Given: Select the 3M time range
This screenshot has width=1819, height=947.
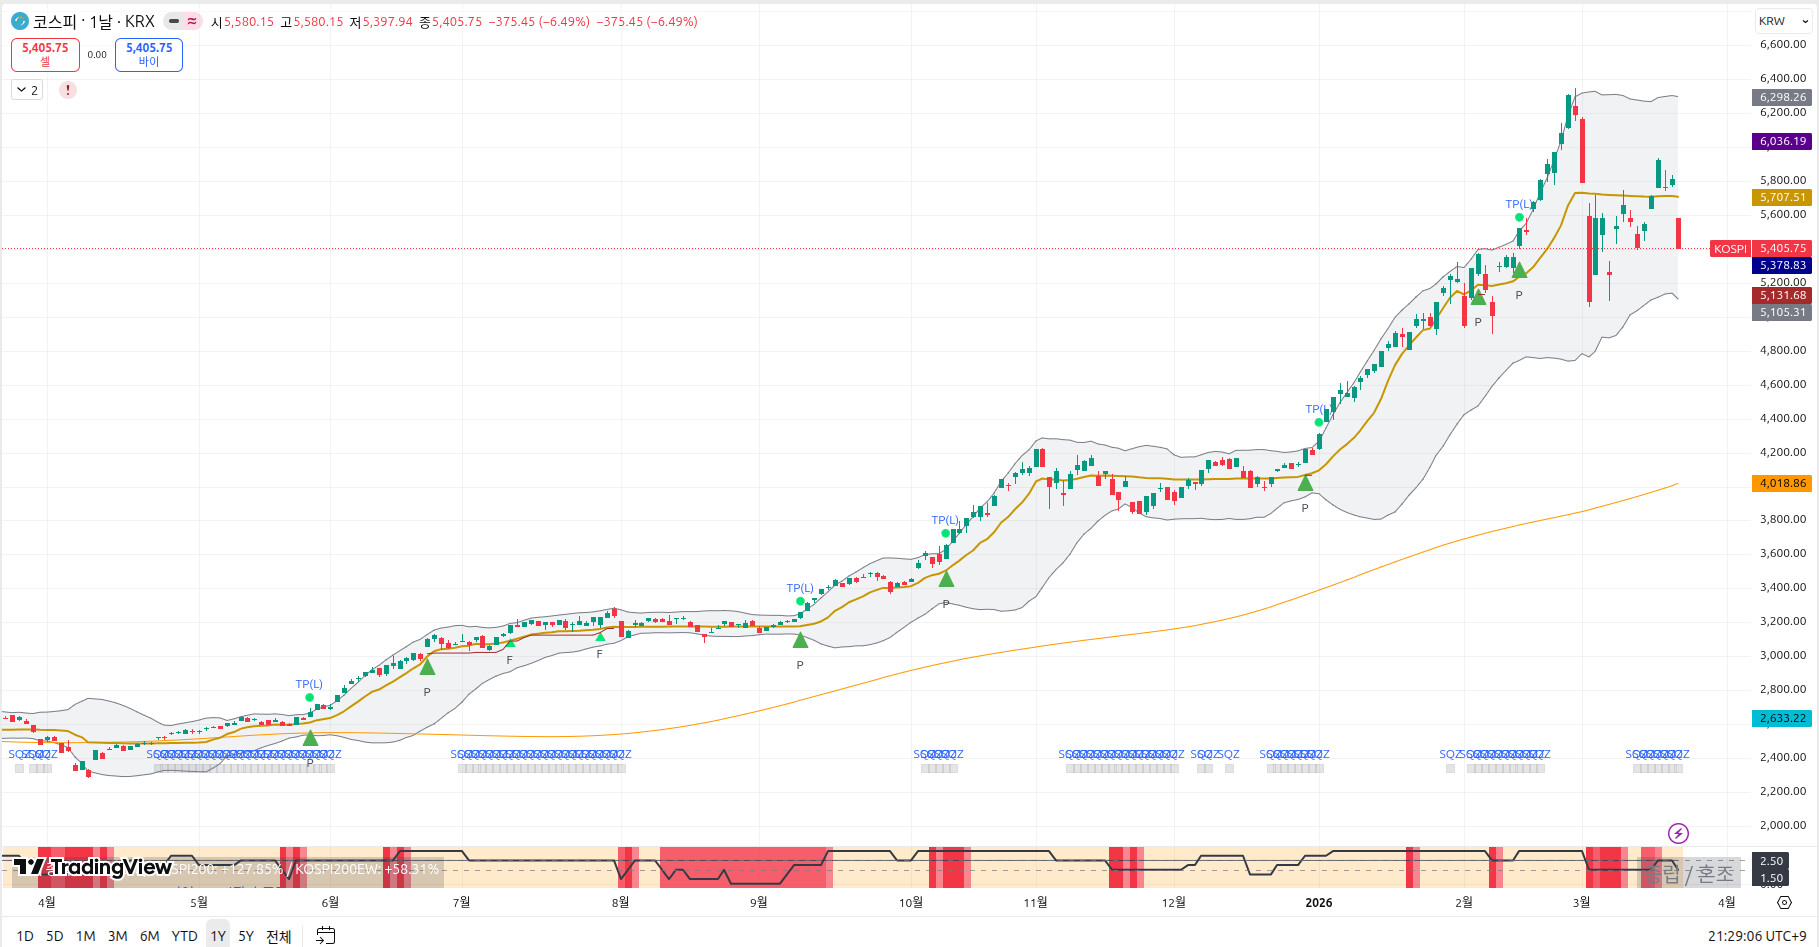Looking at the screenshot, I should [x=117, y=936].
